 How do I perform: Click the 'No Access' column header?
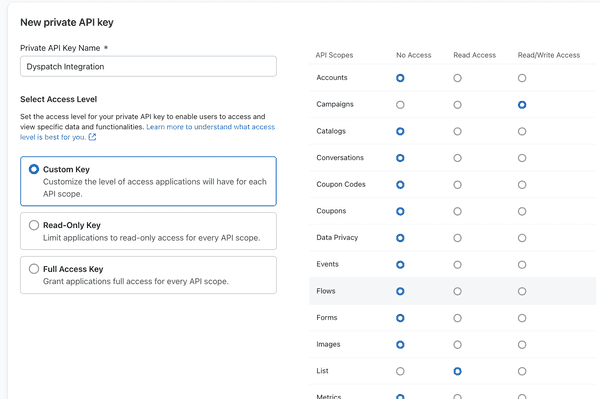tap(414, 55)
